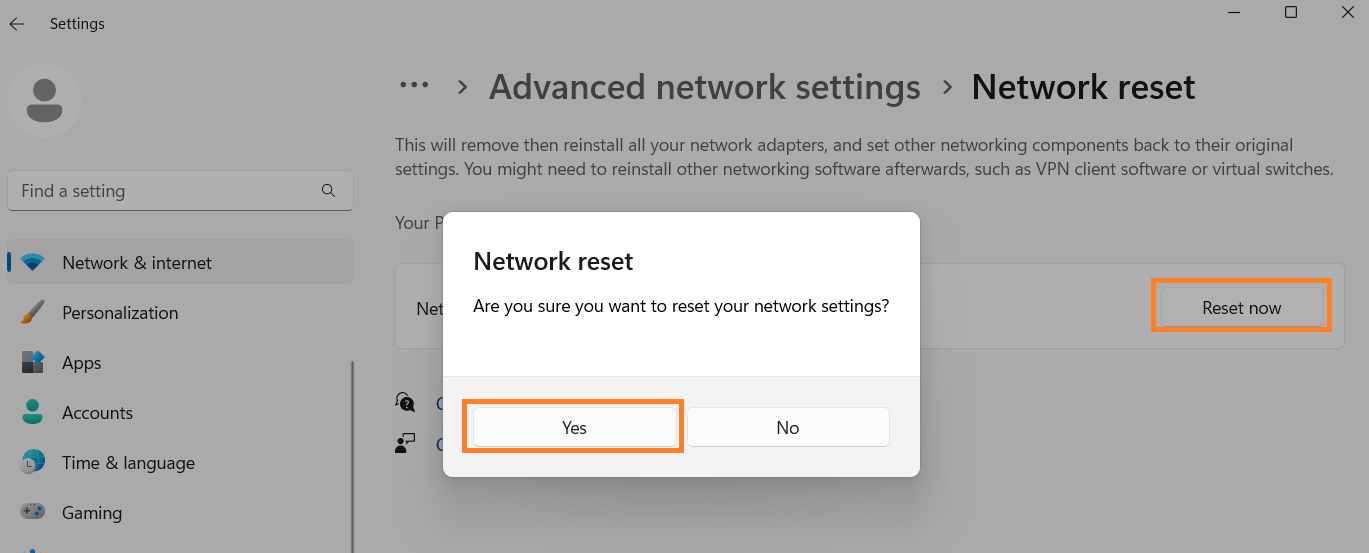Open the Time & language category
The image size is (1369, 553).
[x=128, y=463]
